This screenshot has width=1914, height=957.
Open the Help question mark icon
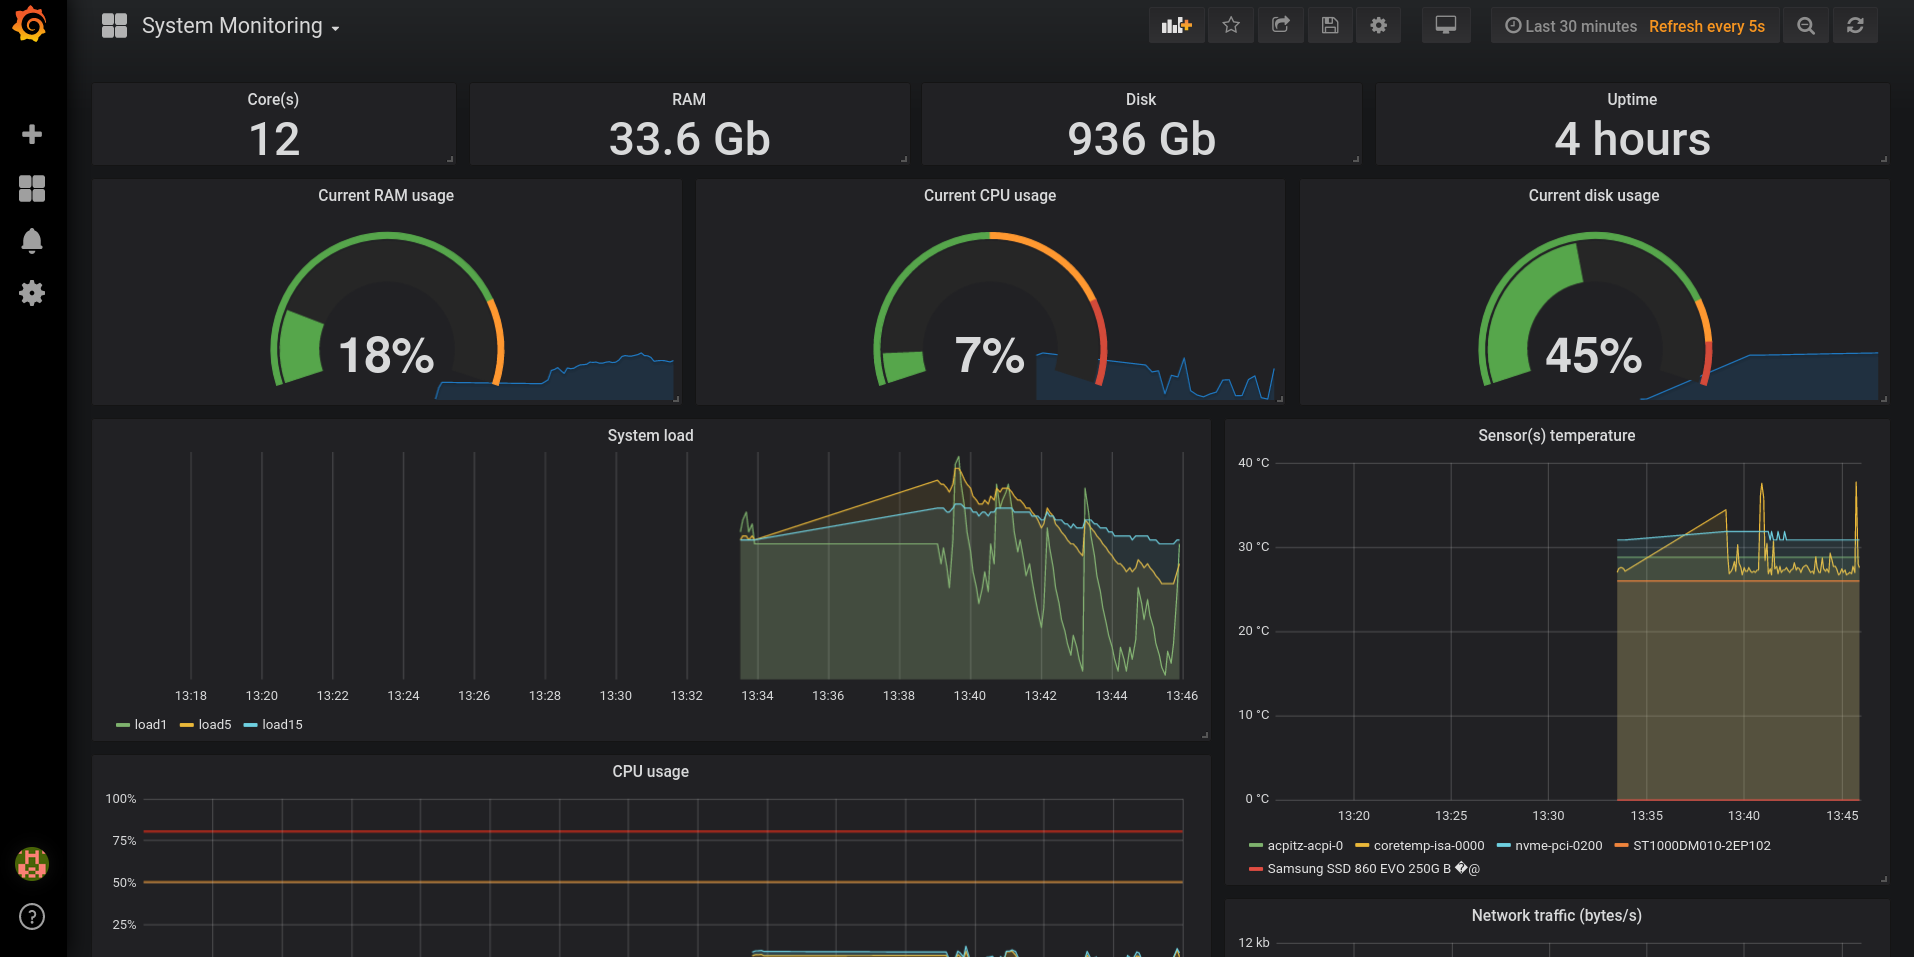(x=32, y=916)
